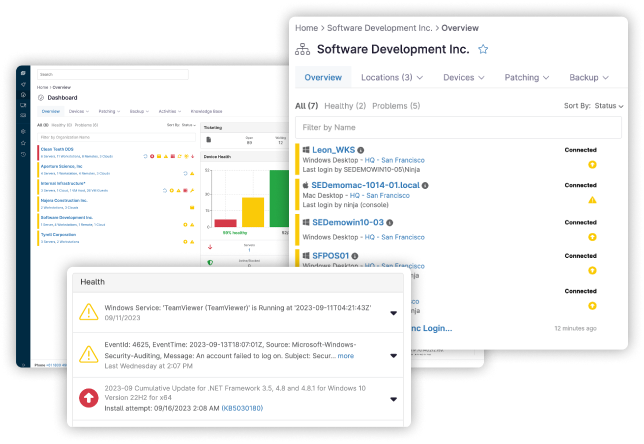Screen dimensions: 644x444
Task: Click the red upload arrow icon for .NET Cumulative Update
Action: coord(88,398)
